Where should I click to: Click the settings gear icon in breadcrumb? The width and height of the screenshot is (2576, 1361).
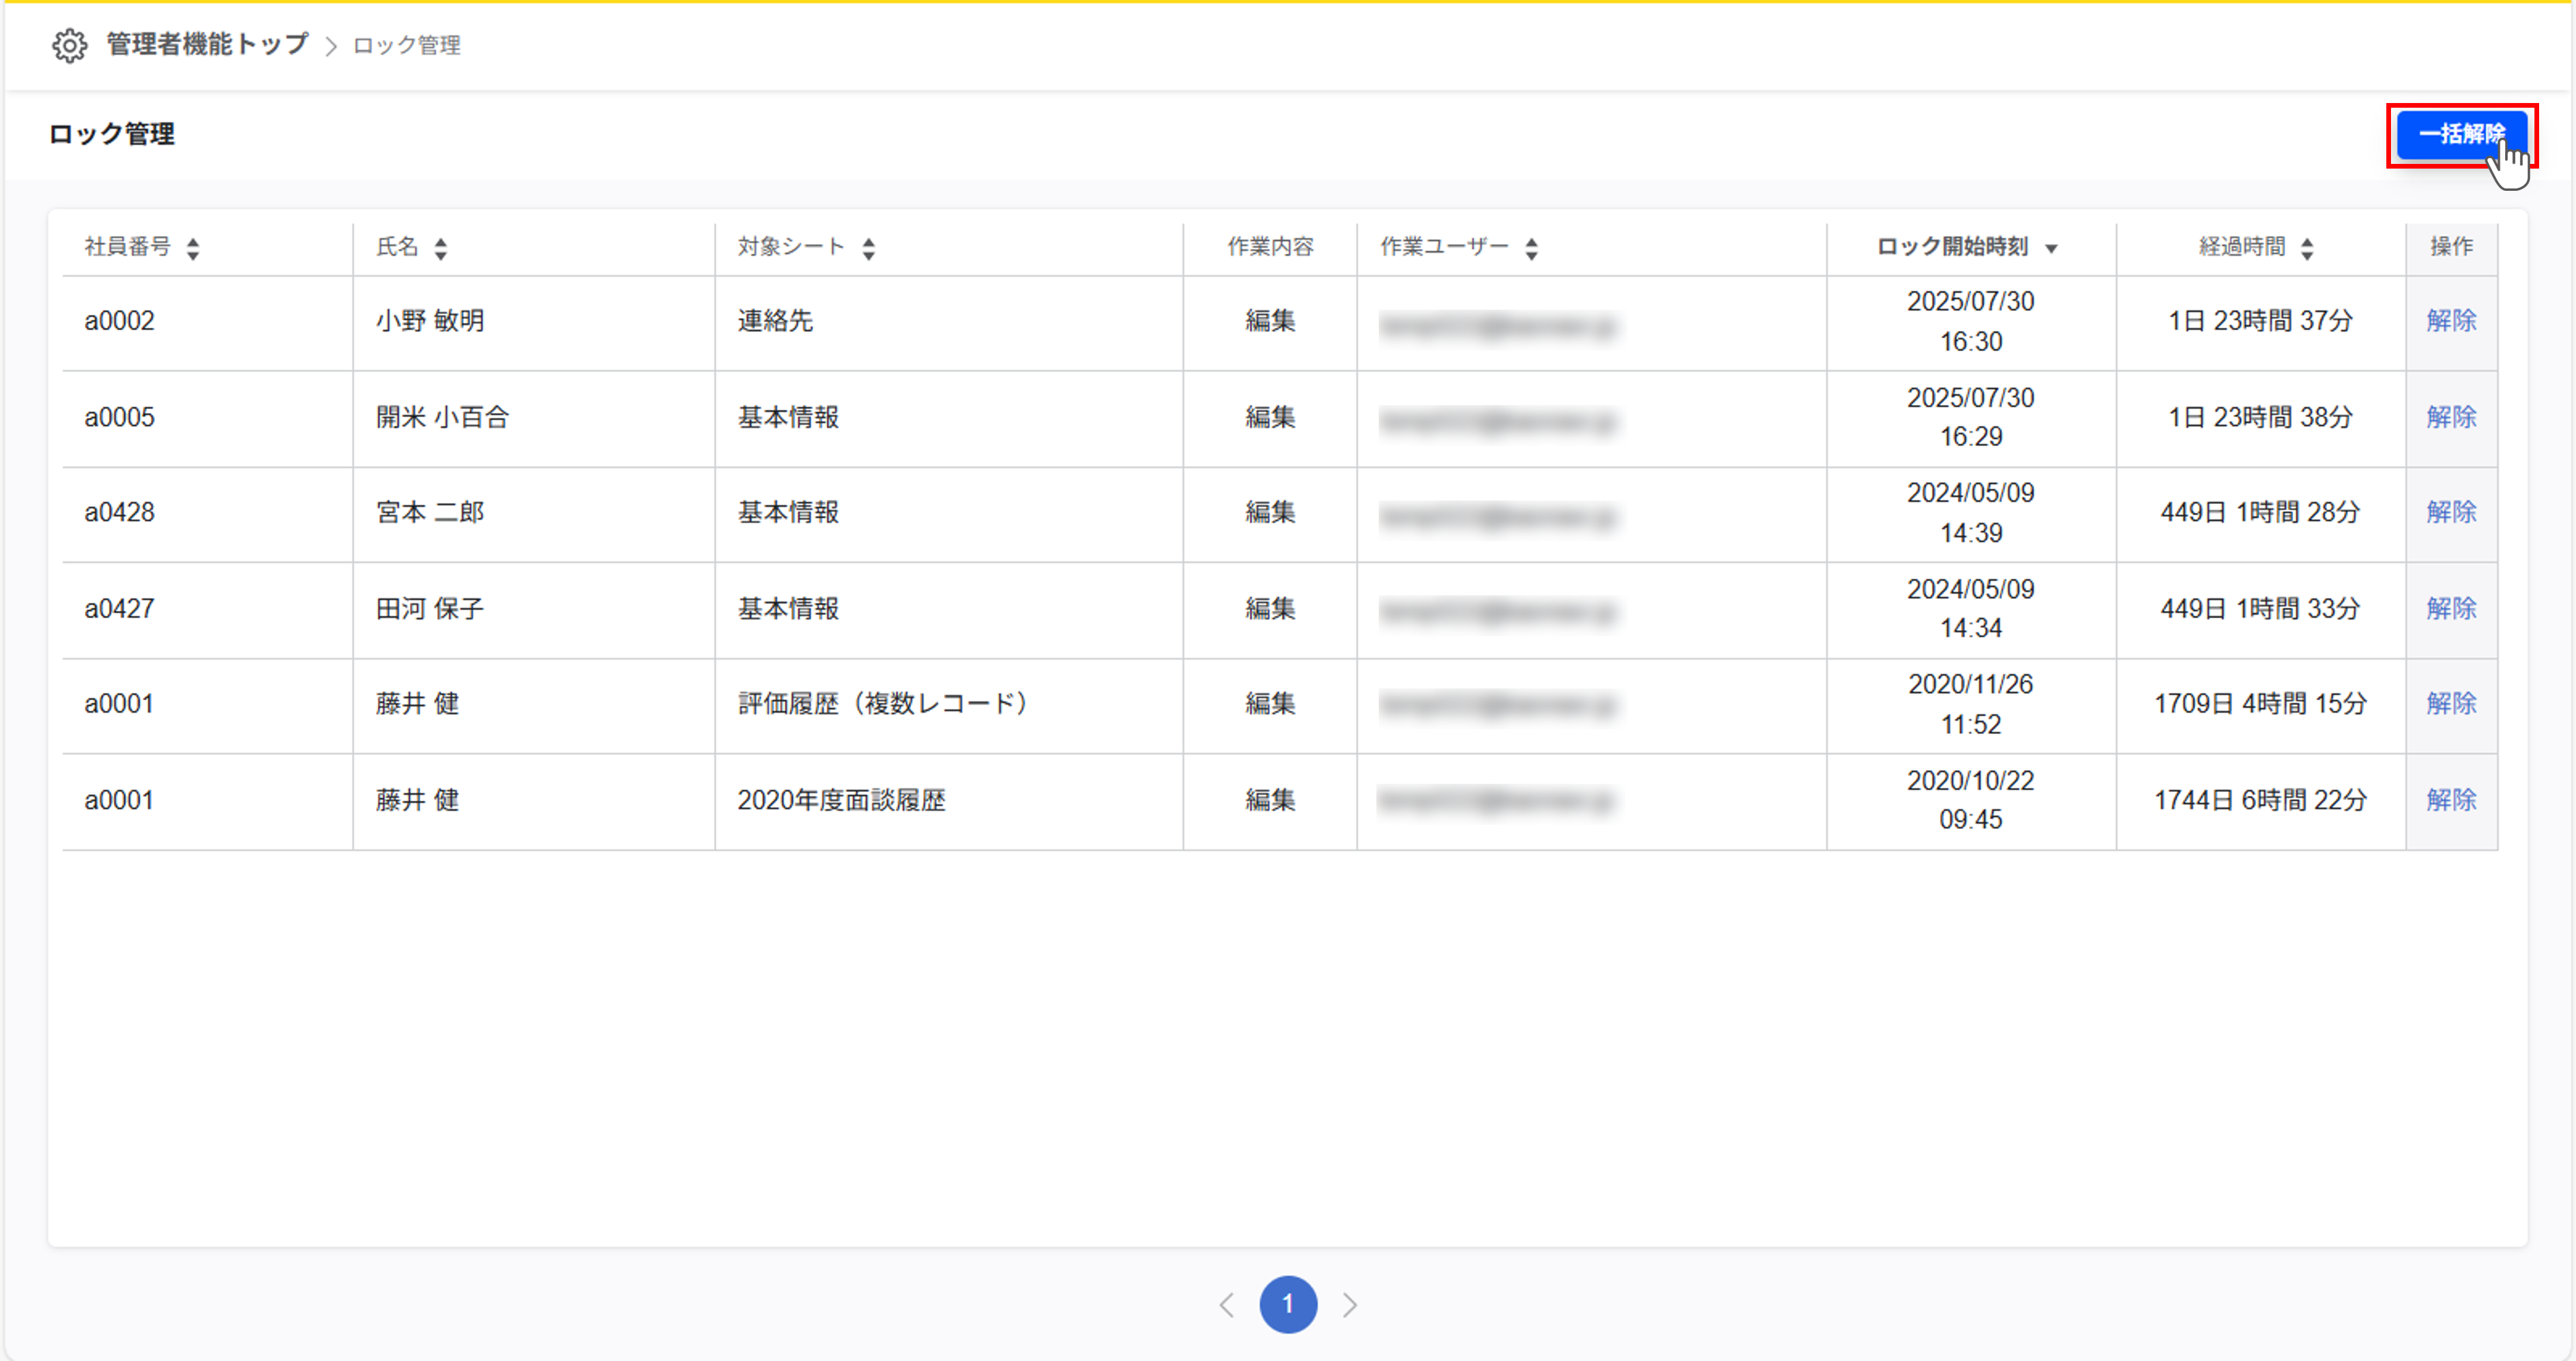[69, 45]
